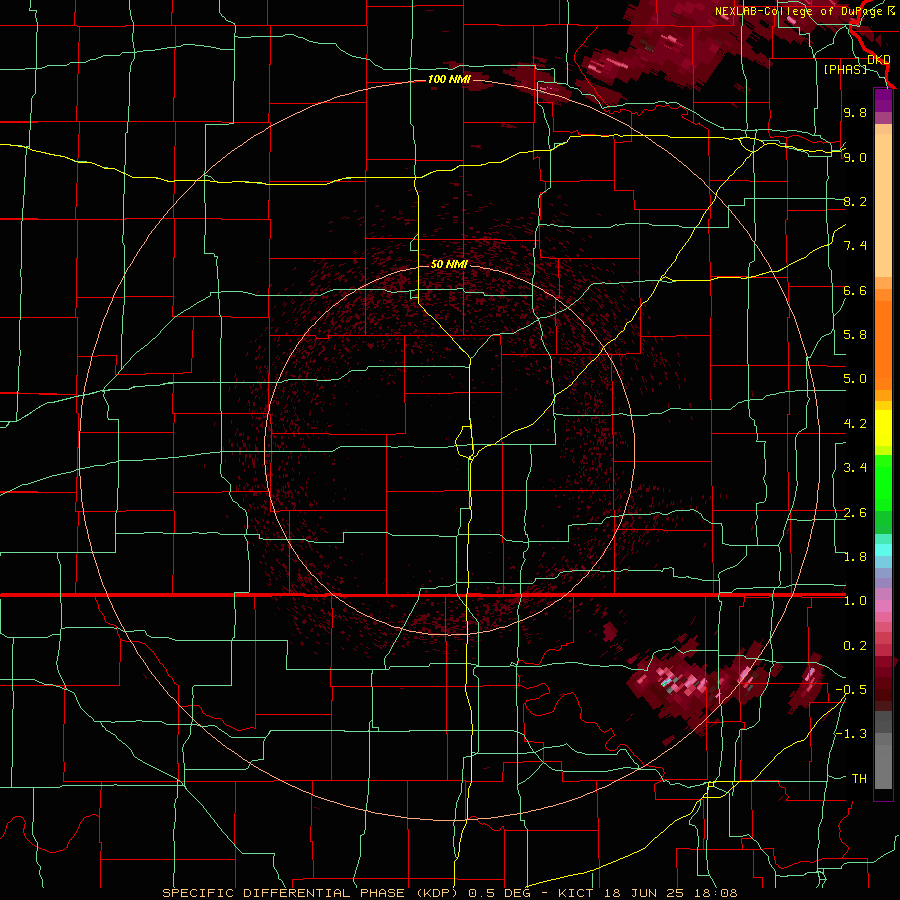Click the 5.8 scale value
Screen dimensions: 900x900
point(855,335)
